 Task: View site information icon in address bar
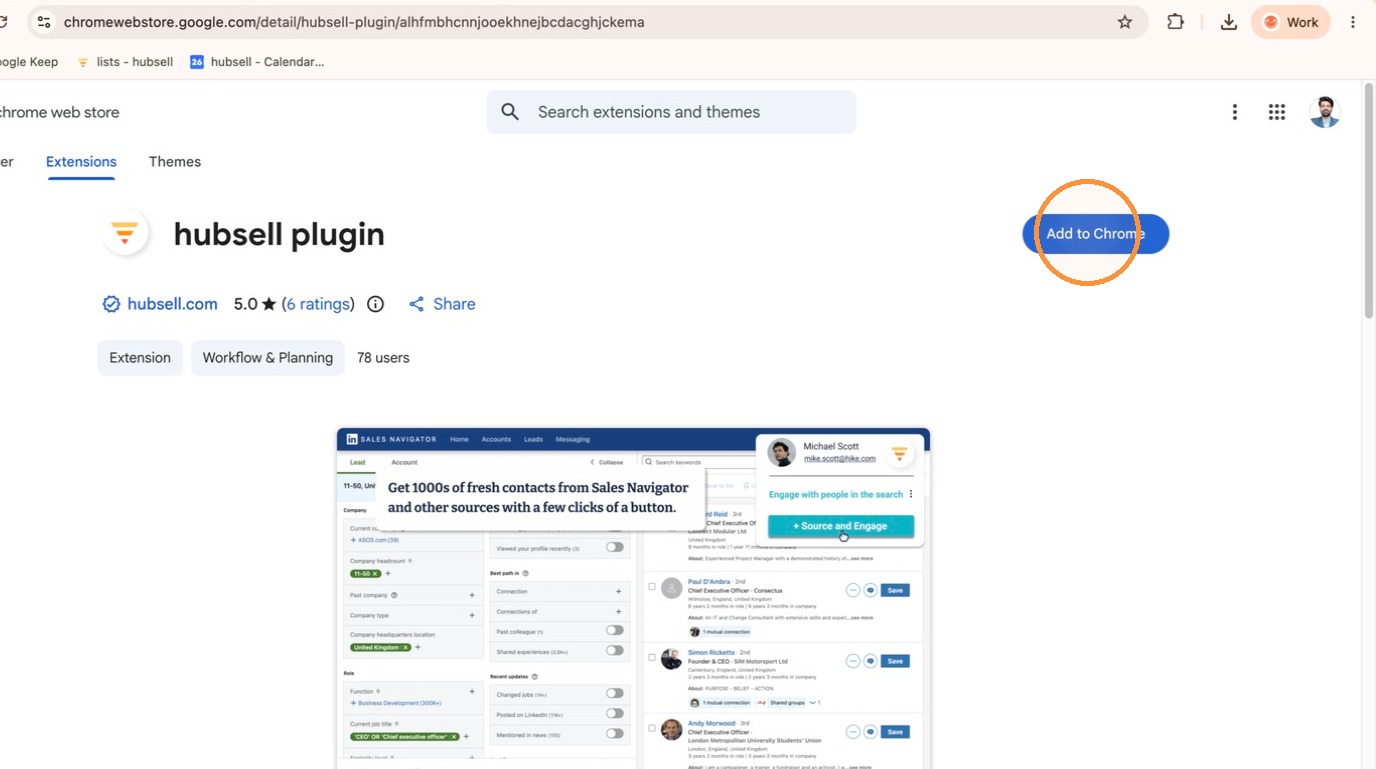pyautogui.click(x=44, y=22)
